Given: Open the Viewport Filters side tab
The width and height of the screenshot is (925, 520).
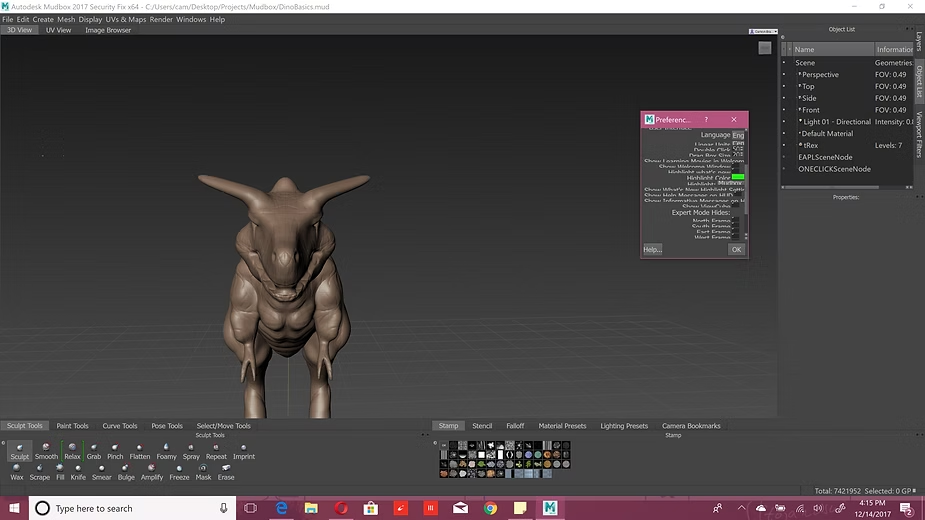Looking at the screenshot, I should point(919,135).
